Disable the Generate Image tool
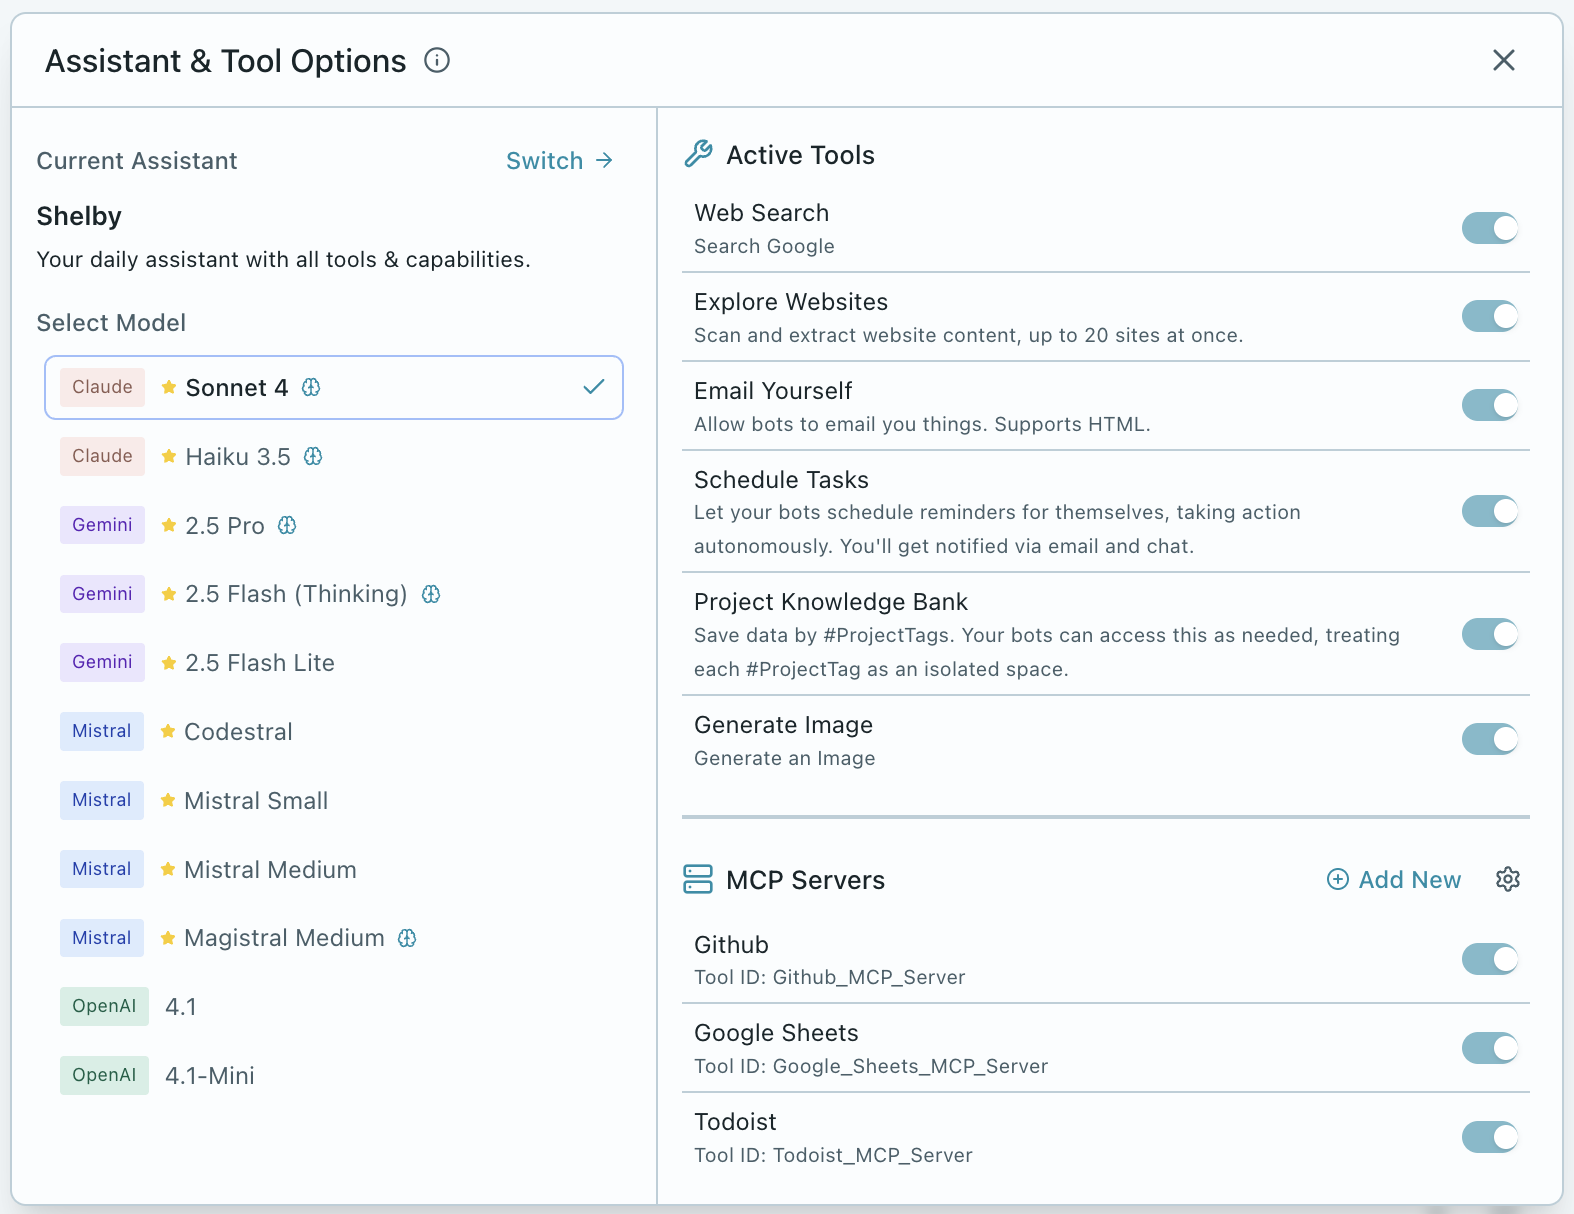The width and height of the screenshot is (1574, 1214). coord(1490,740)
